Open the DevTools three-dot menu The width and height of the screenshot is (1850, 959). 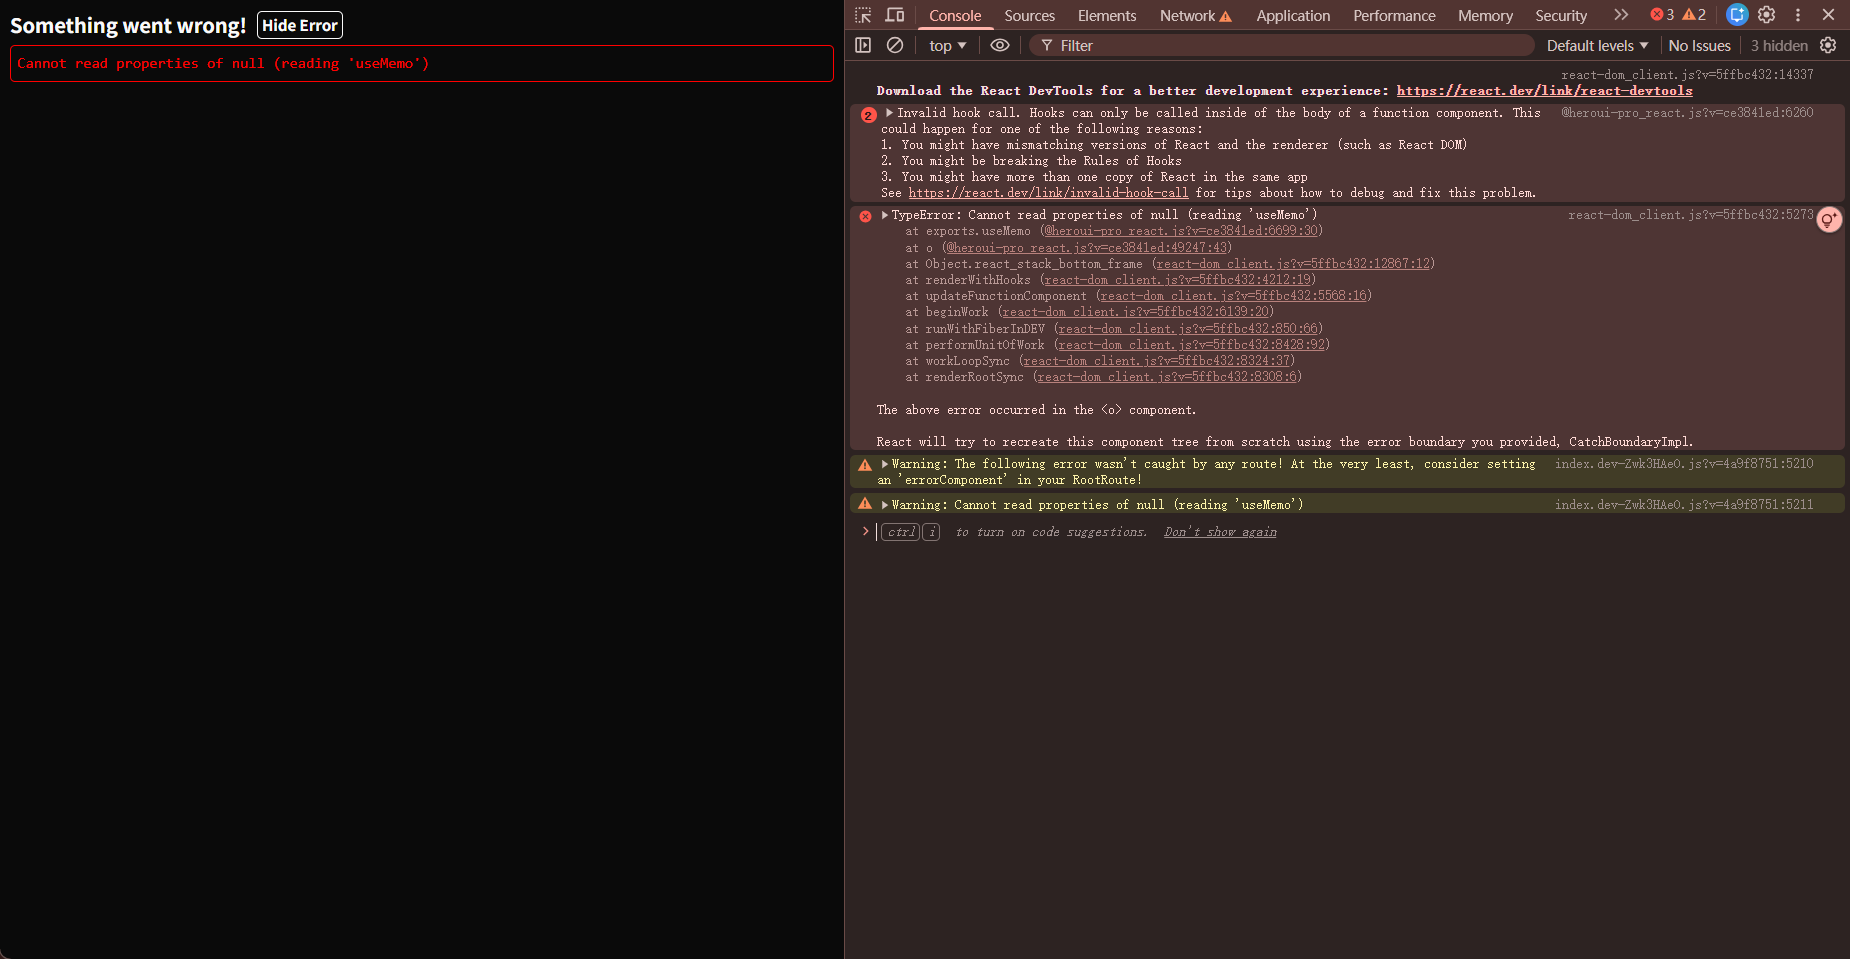[1798, 15]
